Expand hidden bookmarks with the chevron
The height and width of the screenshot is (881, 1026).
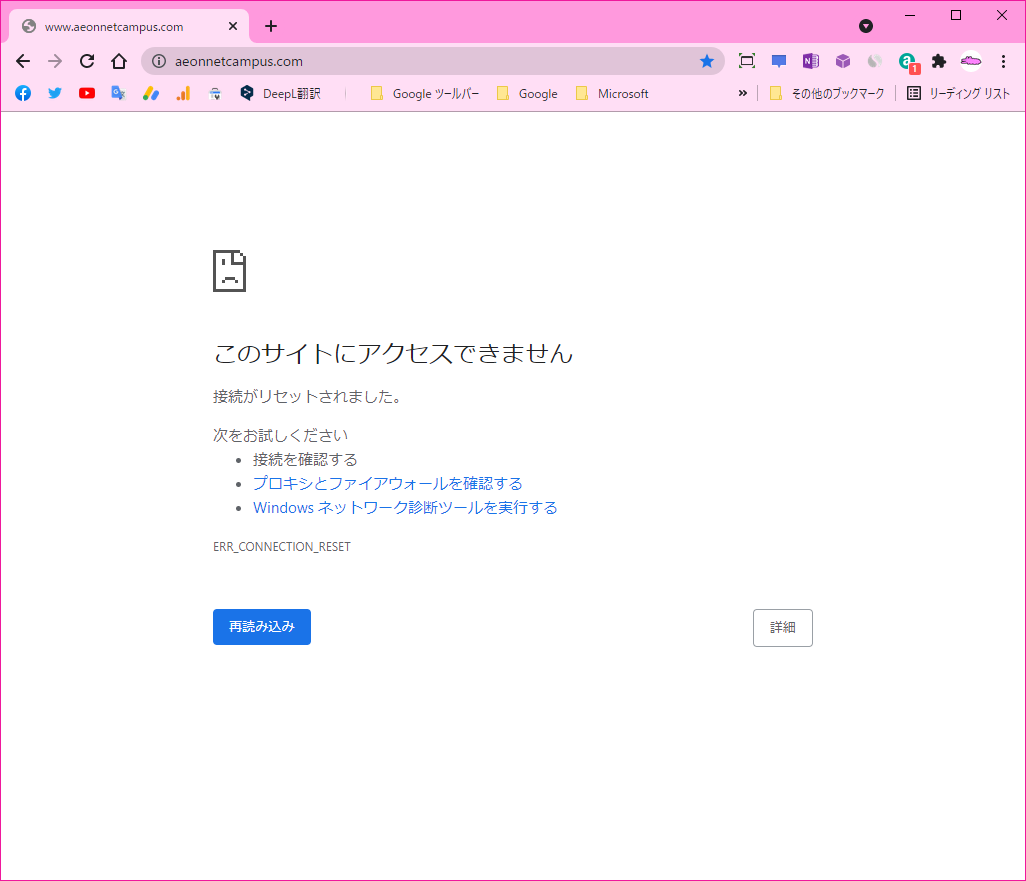tap(742, 93)
